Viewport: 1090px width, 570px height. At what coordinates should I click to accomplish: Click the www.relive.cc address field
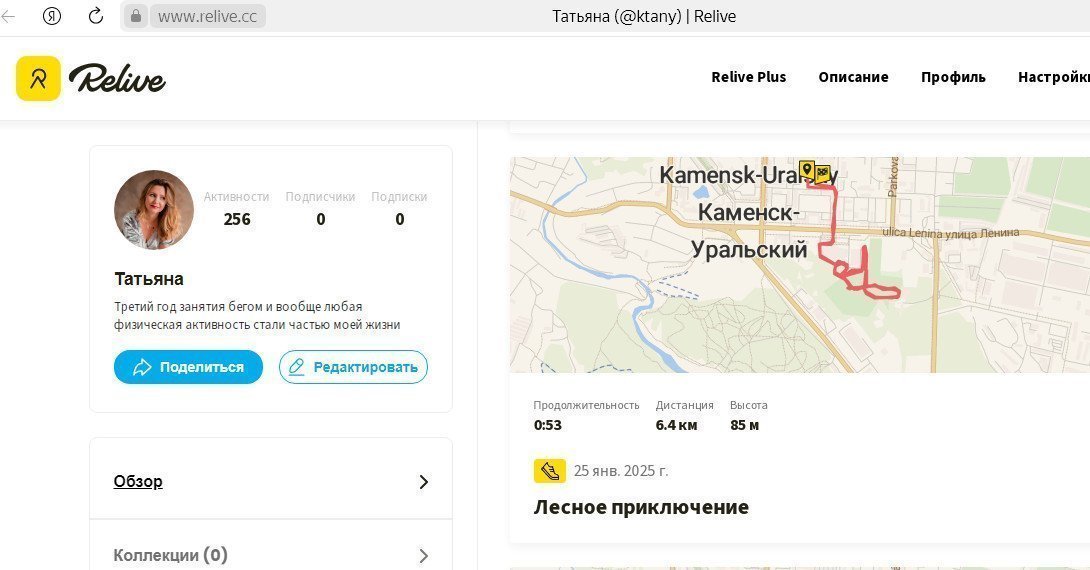(208, 16)
